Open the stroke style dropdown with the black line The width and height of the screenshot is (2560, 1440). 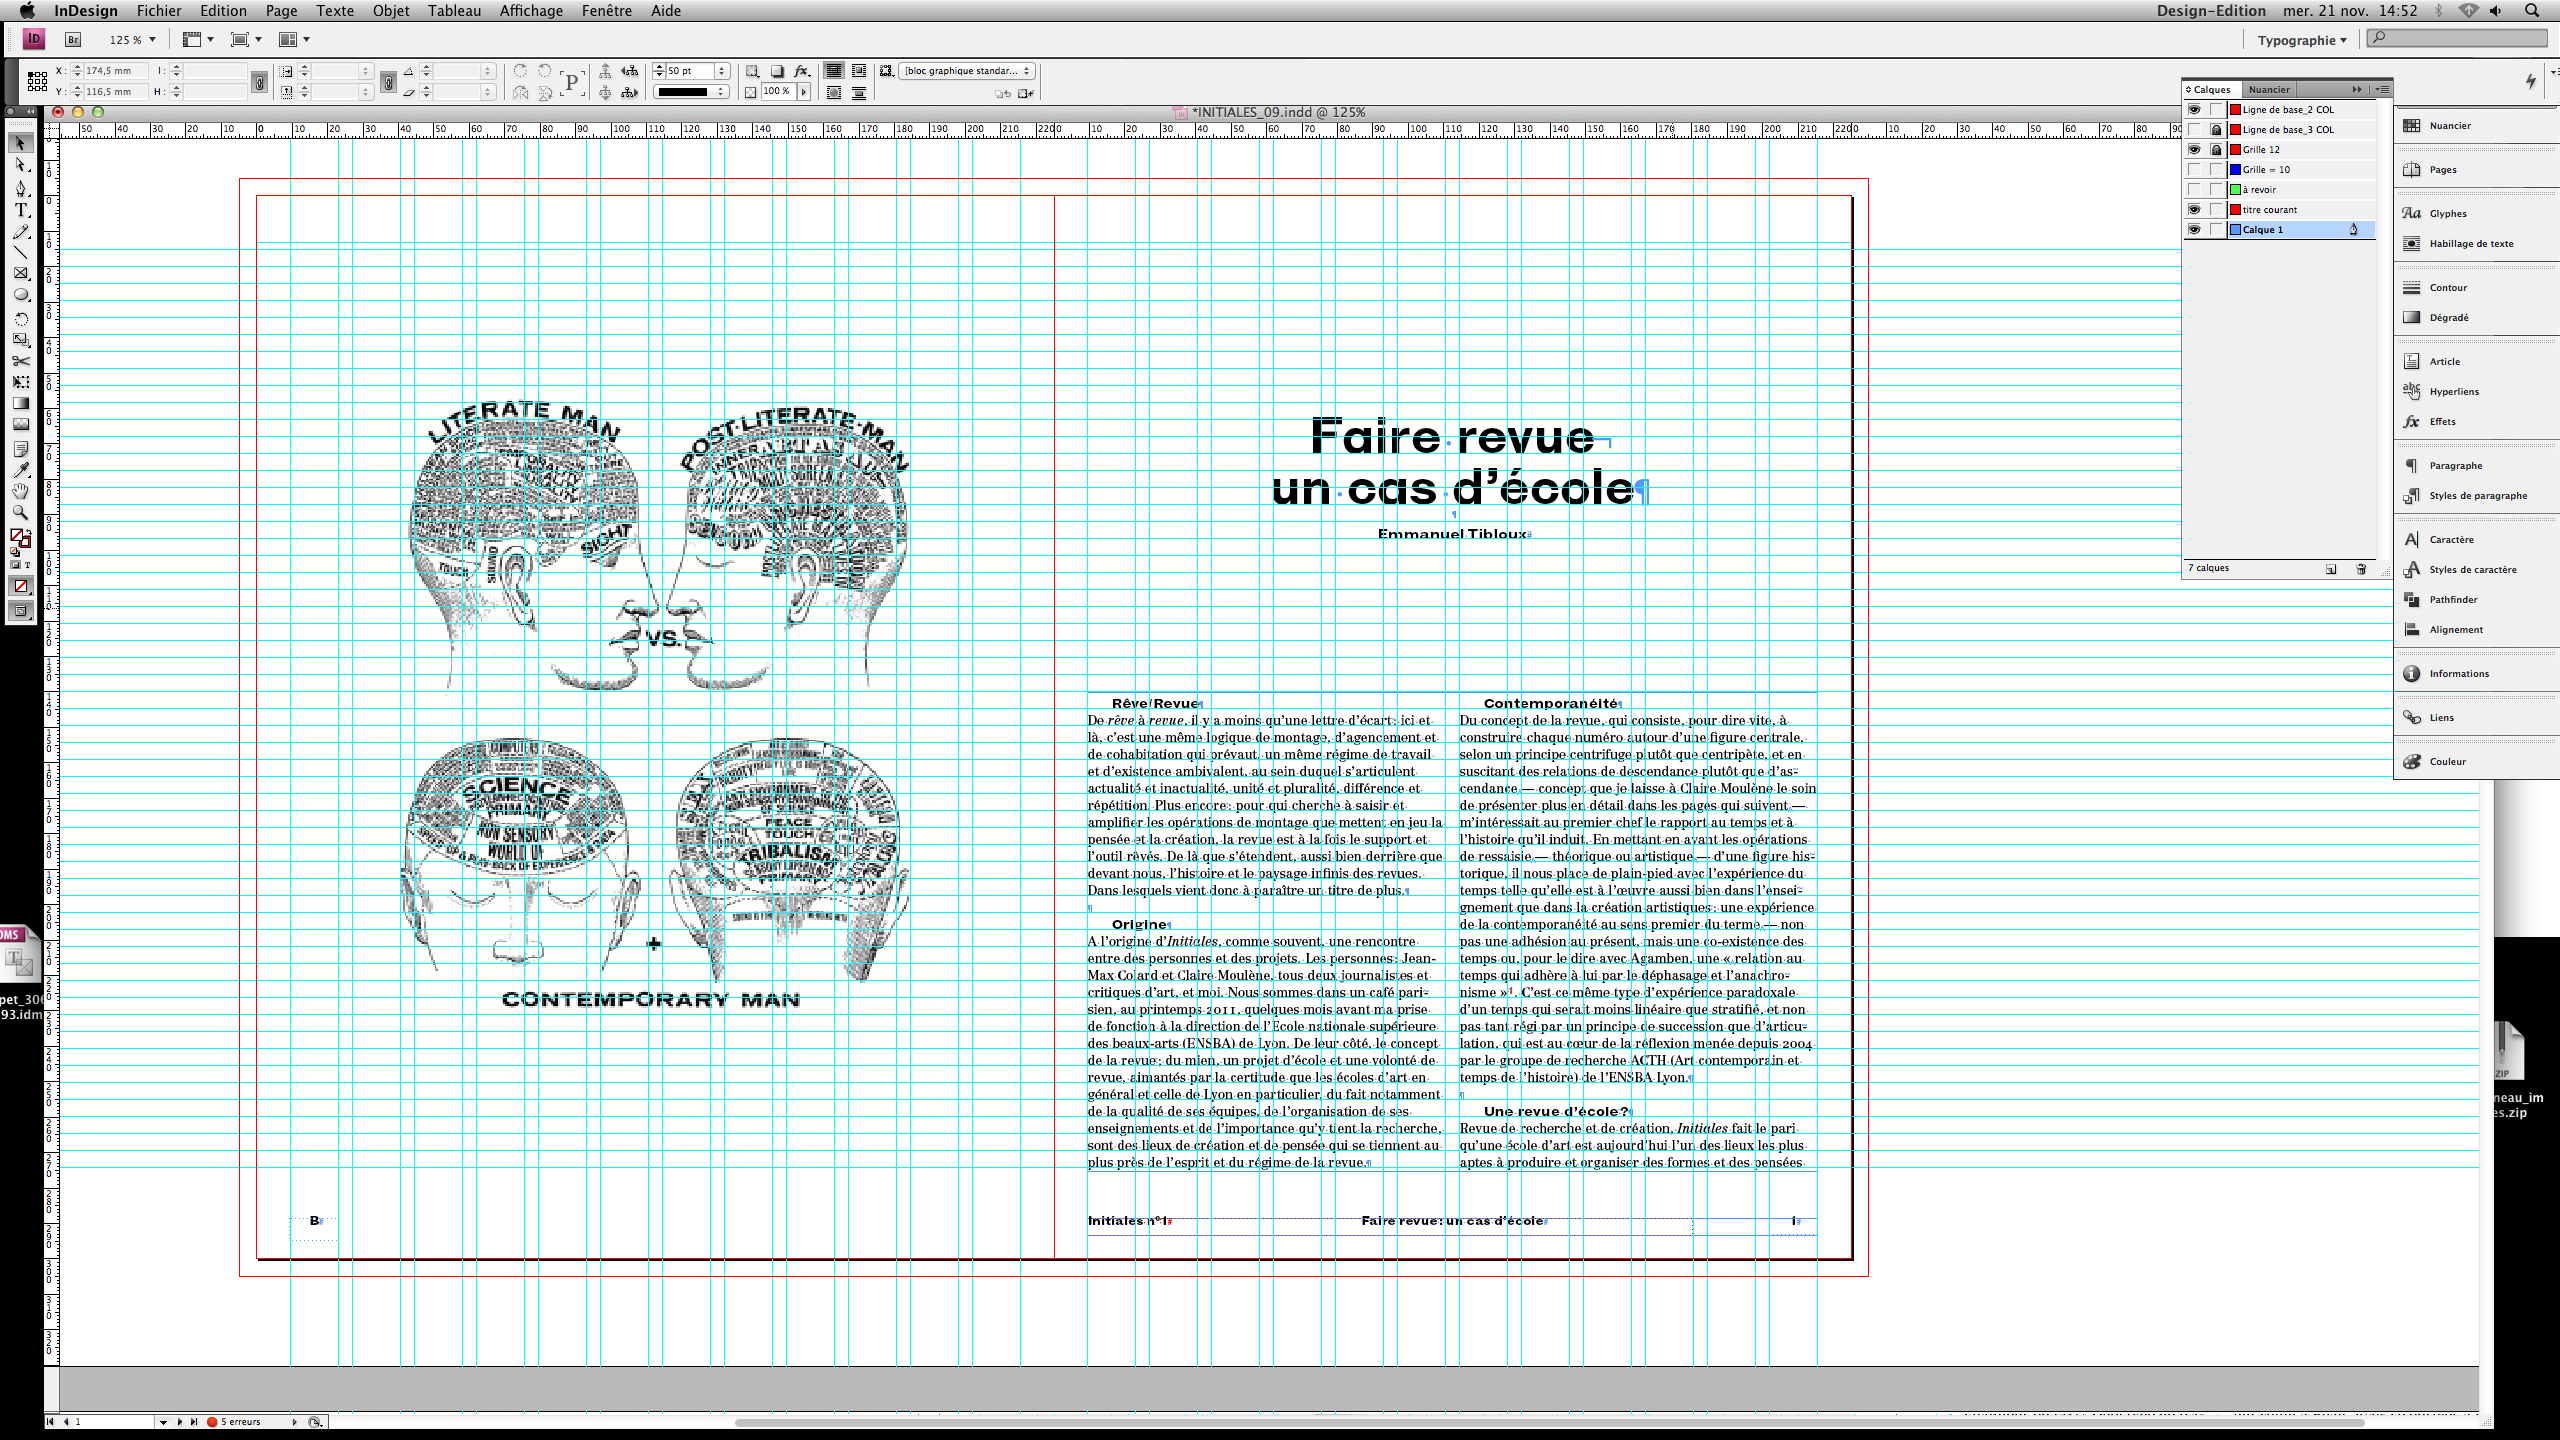691,92
